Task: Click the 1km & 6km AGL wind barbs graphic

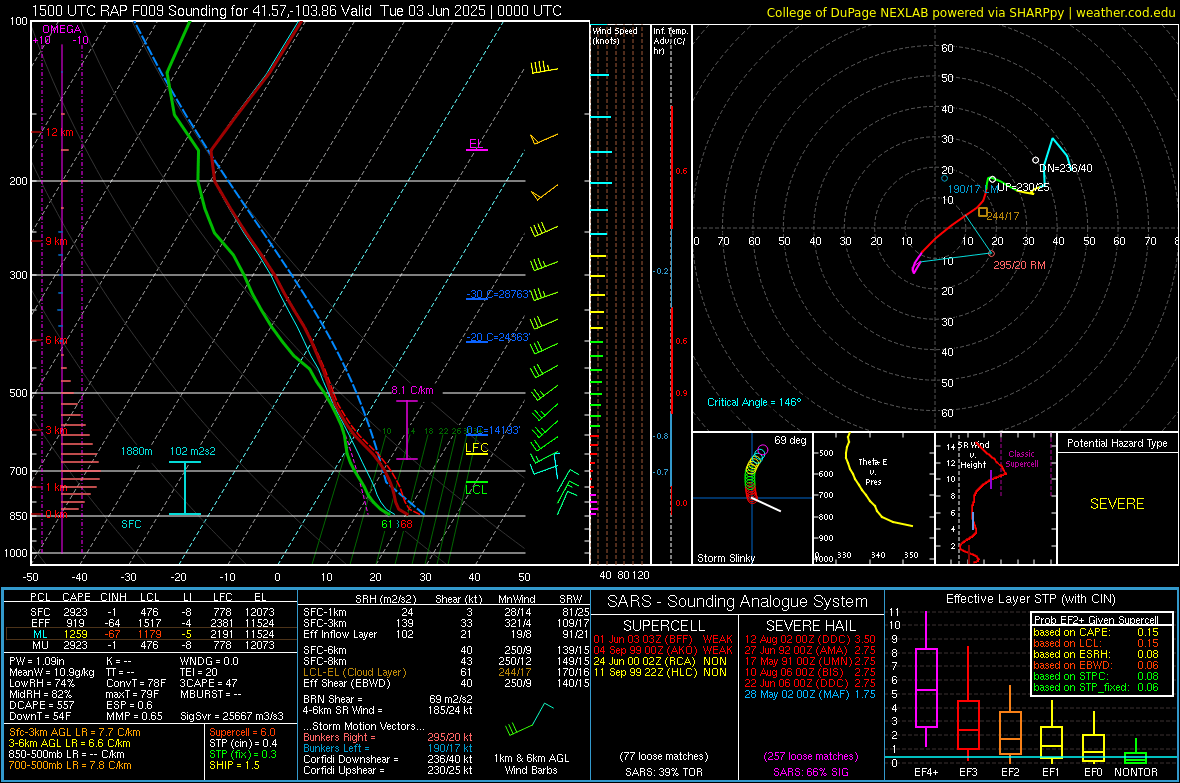Action: (x=530, y=720)
